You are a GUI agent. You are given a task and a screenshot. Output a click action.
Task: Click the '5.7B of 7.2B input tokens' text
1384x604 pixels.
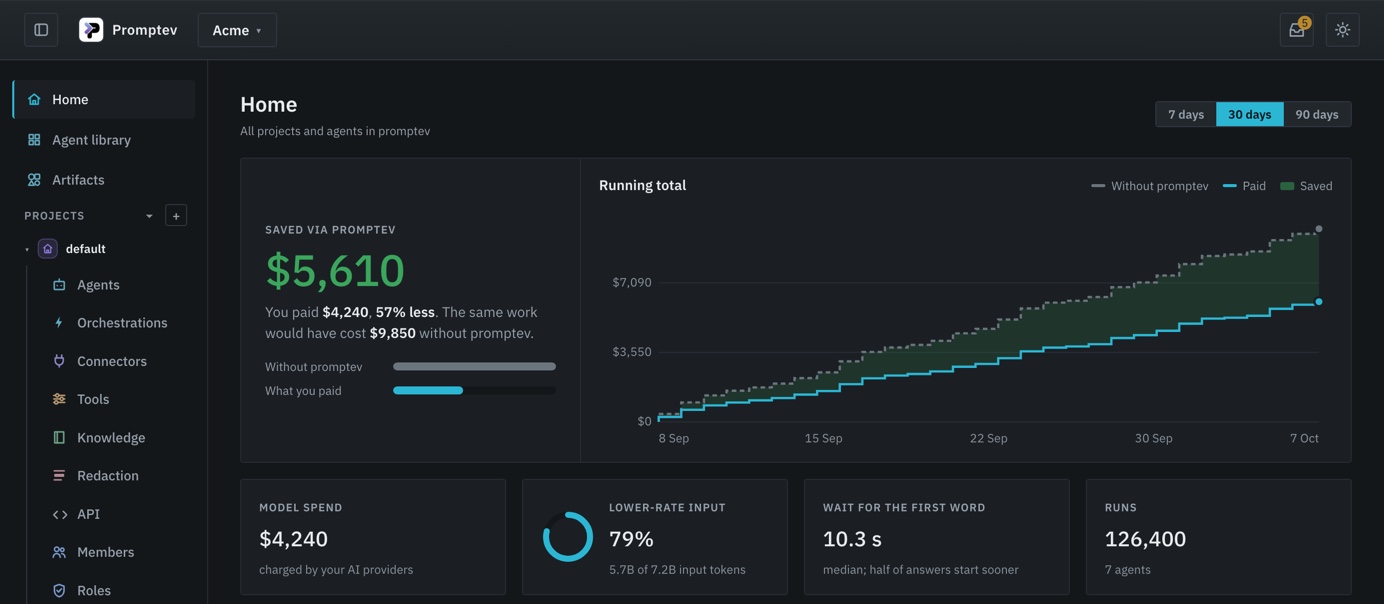tap(677, 570)
